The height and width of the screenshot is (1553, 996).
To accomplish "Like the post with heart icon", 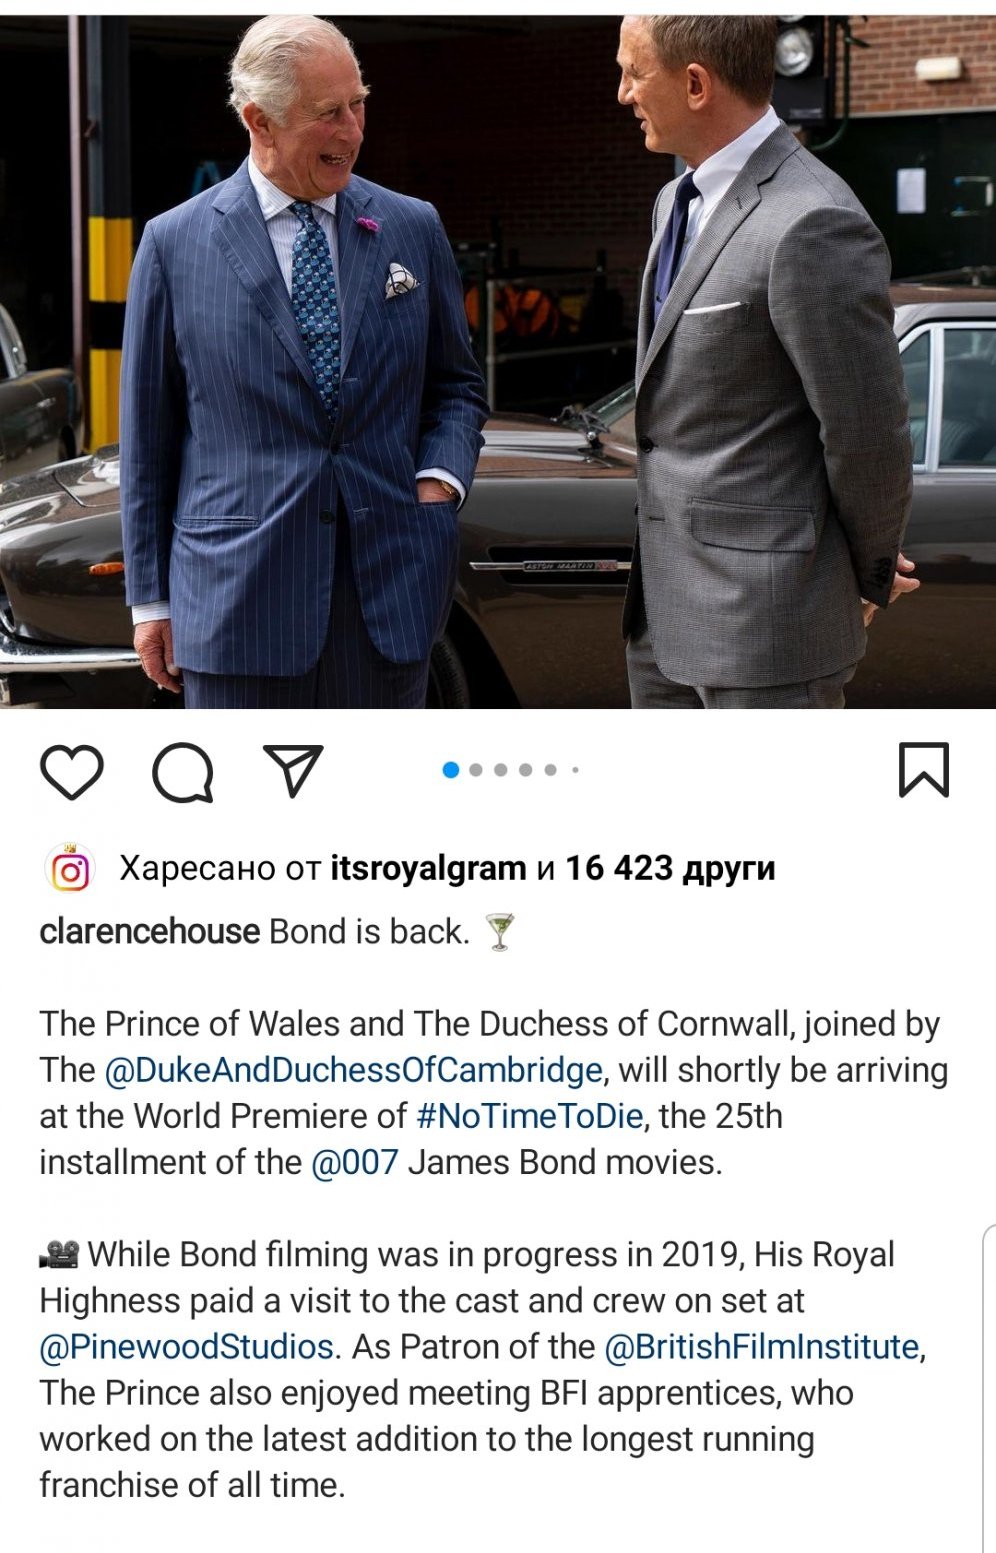I will click(x=71, y=772).
